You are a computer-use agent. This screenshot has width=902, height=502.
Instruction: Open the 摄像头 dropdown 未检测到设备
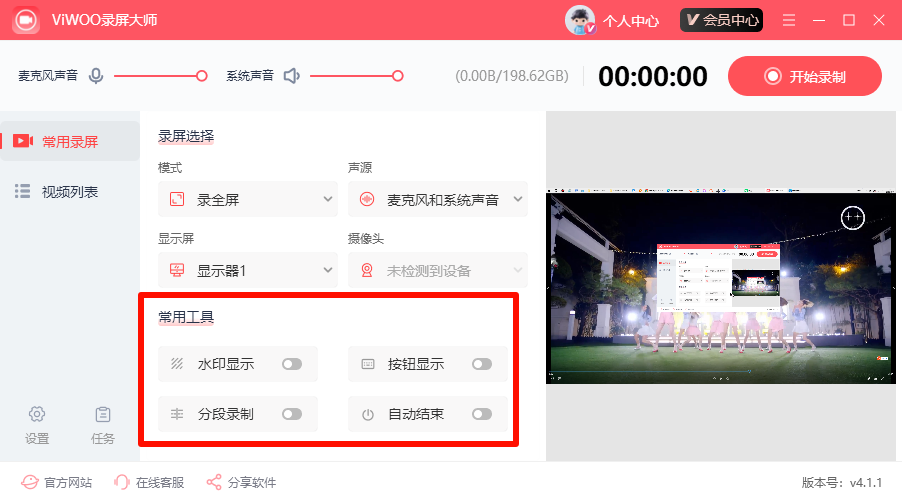tap(438, 270)
